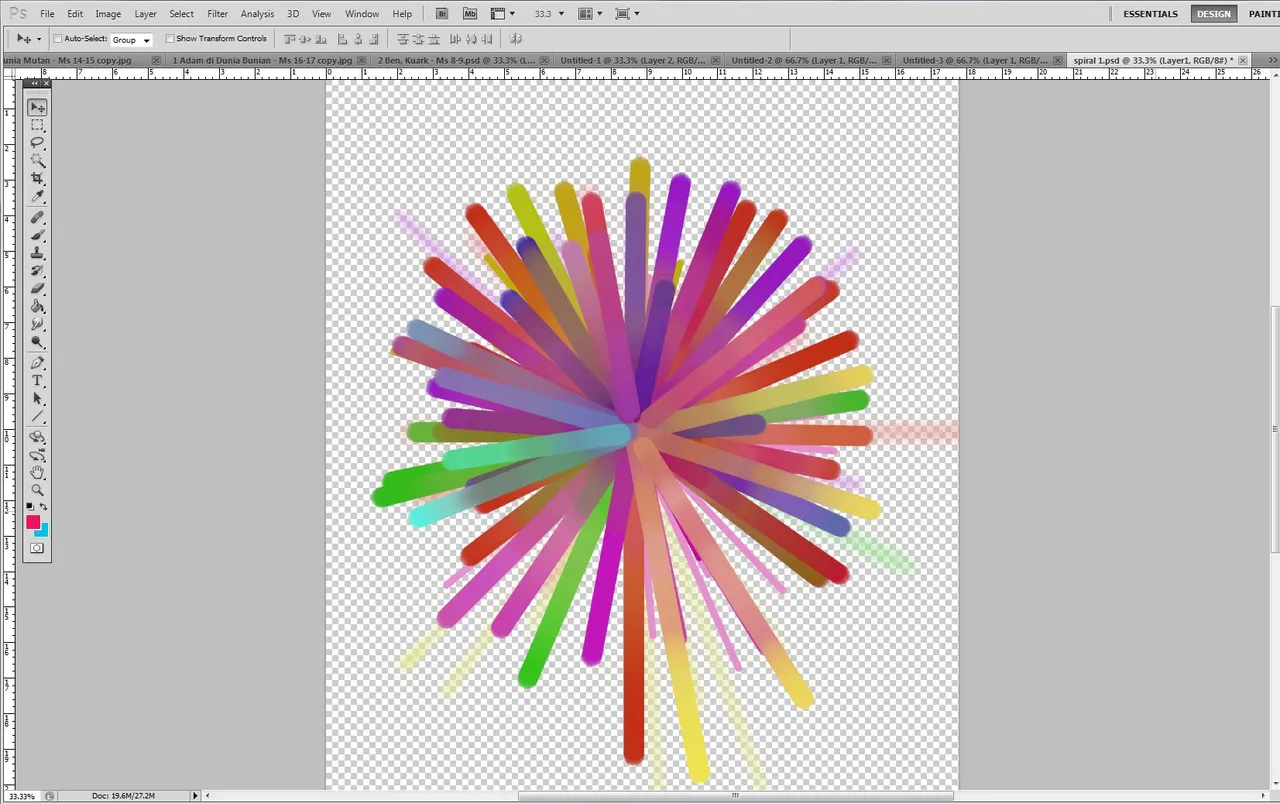Screen dimensions: 1280x804
Task: Select the Rectangular Marquee tool
Action: pos(37,125)
